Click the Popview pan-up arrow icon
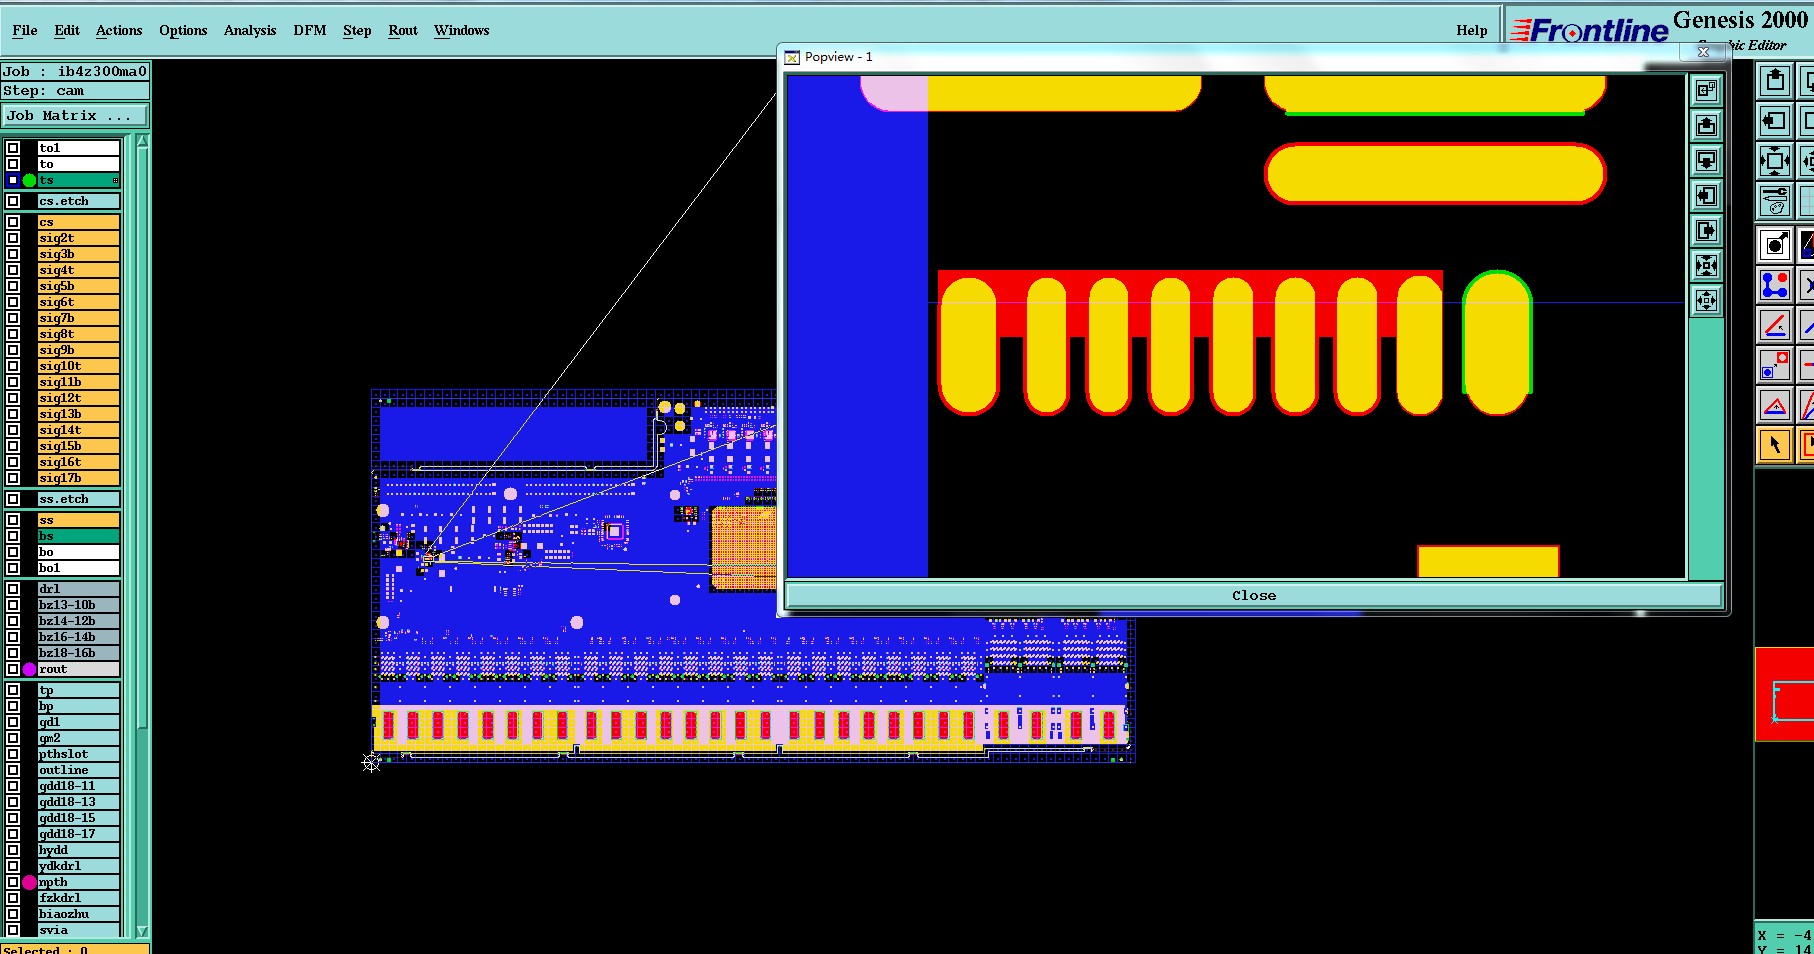The width and height of the screenshot is (1814, 954). 1706,125
